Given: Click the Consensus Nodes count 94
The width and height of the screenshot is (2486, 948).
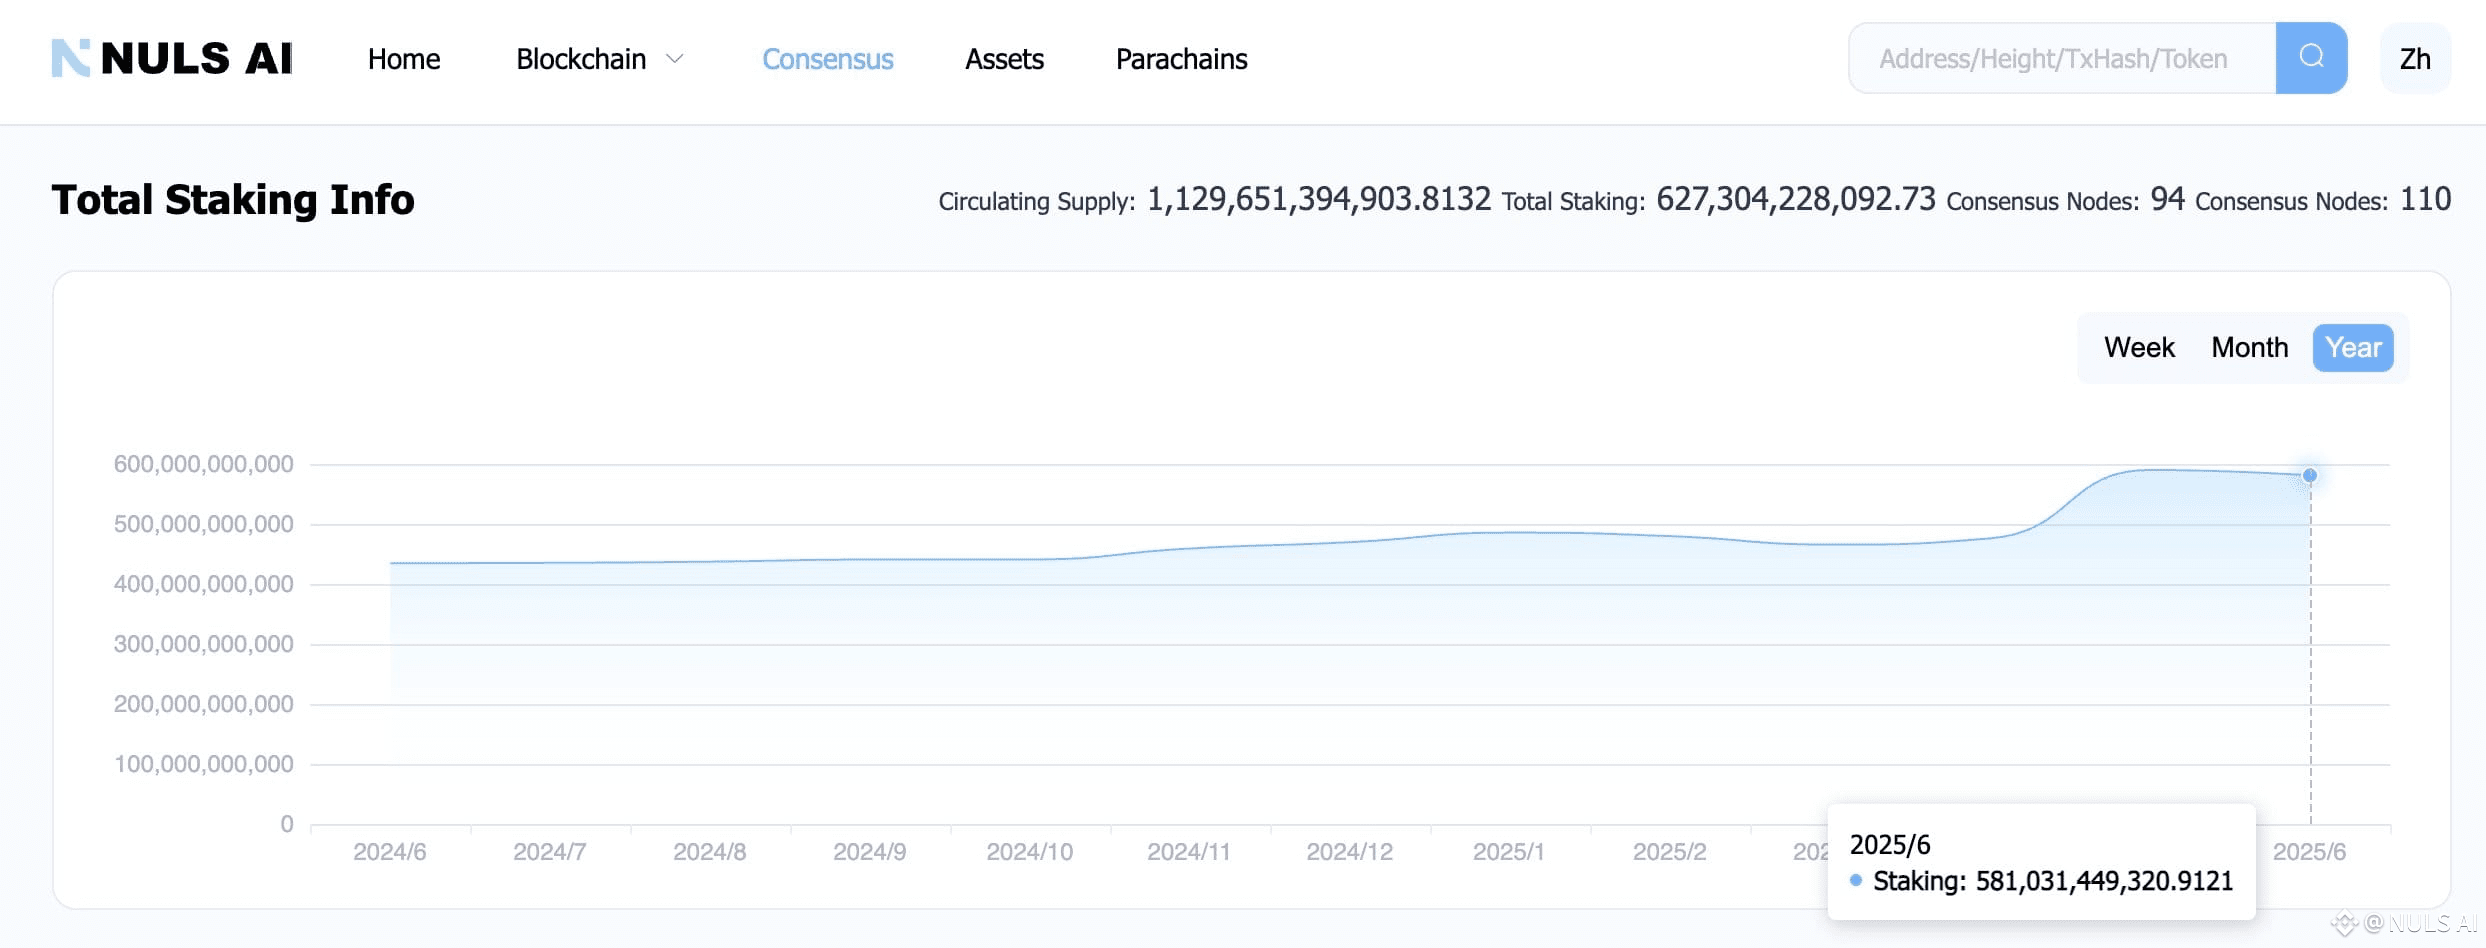Looking at the screenshot, I should pyautogui.click(x=2168, y=199).
